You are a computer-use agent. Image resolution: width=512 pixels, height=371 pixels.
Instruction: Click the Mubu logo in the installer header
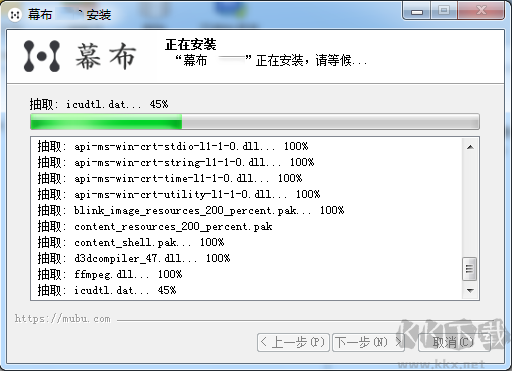[x=80, y=56]
